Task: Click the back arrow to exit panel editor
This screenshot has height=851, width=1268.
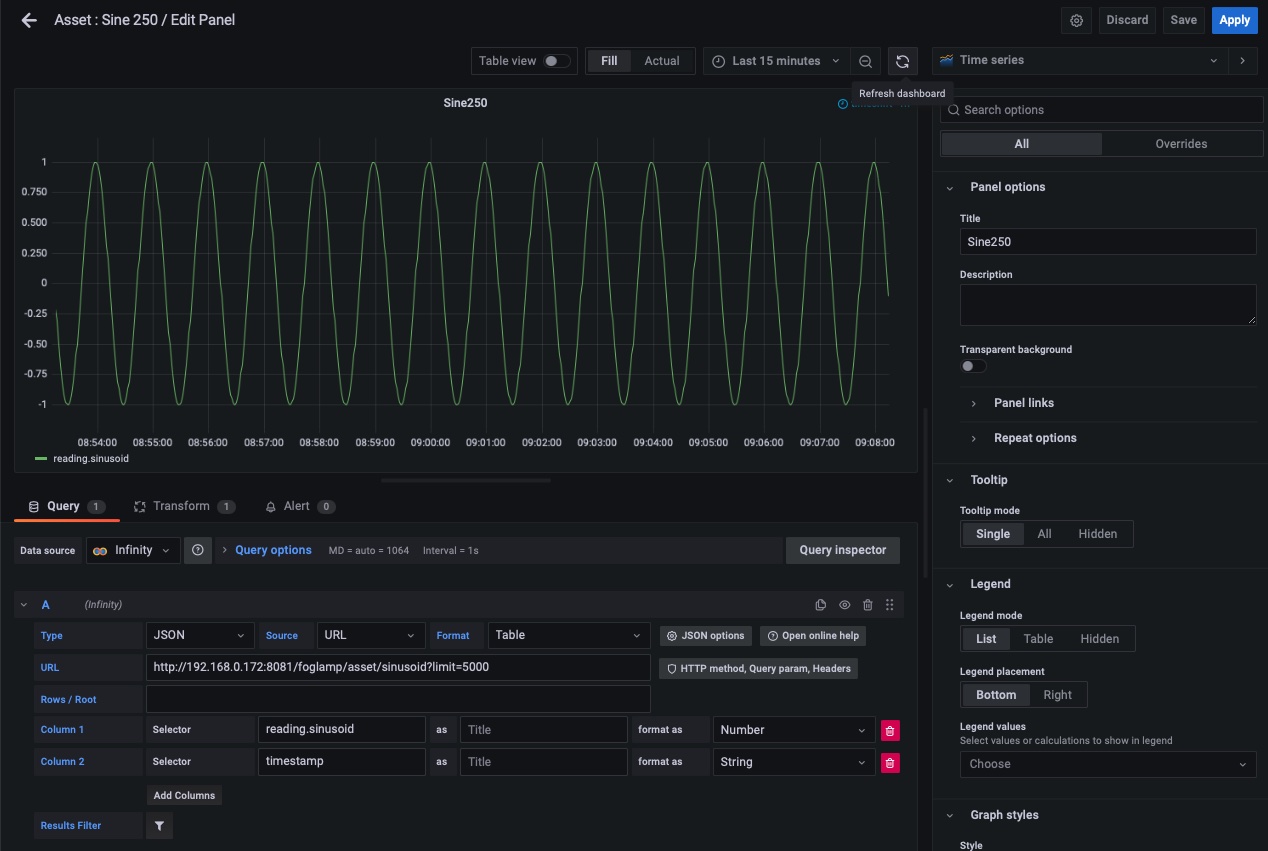Action: click(x=29, y=20)
